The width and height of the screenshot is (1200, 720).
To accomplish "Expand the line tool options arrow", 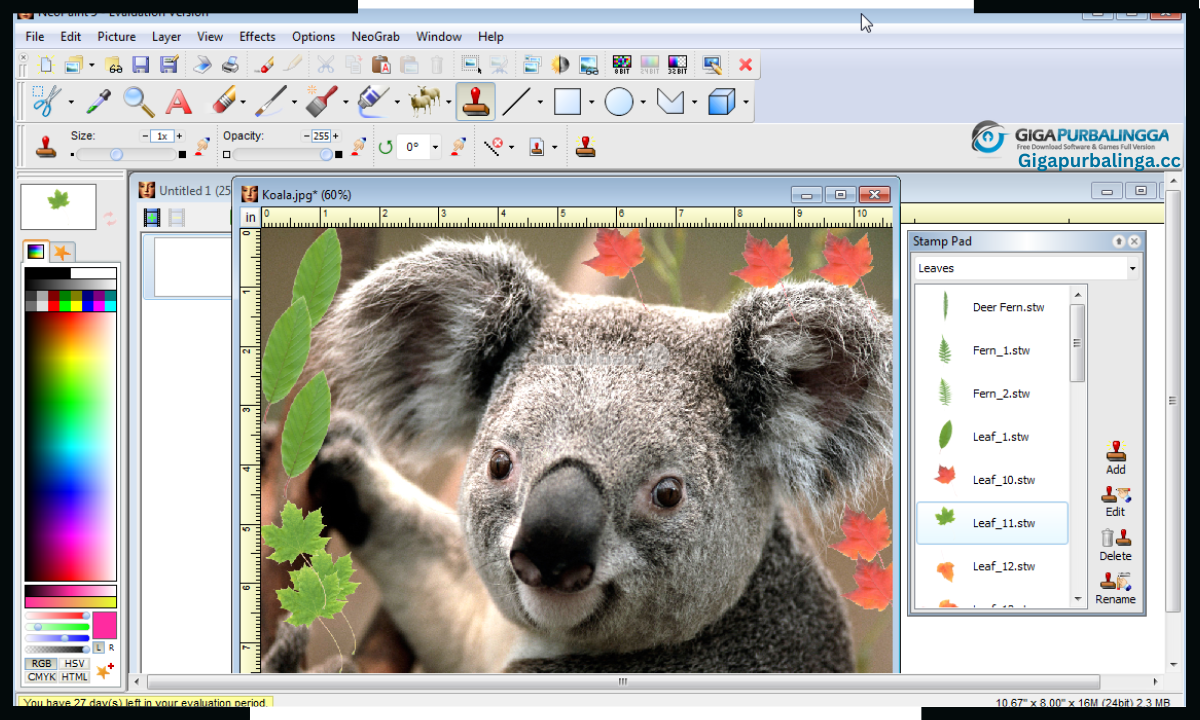I will click(x=541, y=102).
